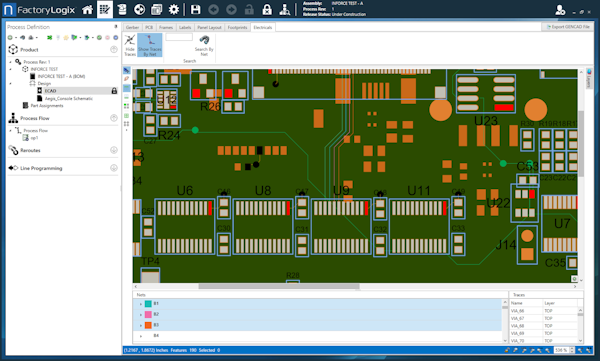Click the net search input field
600x361 pixels.
[179, 37]
